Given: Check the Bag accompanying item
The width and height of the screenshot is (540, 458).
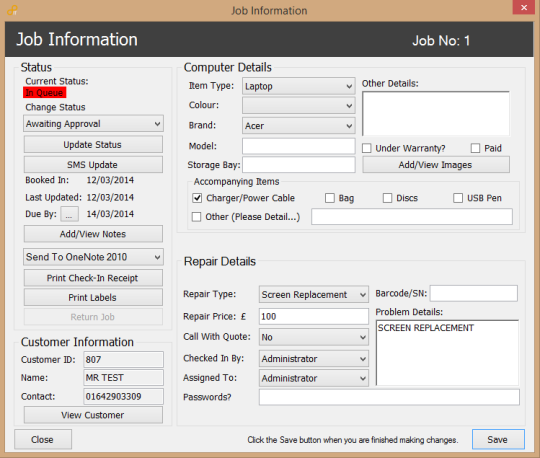Looking at the screenshot, I should (x=330, y=198).
